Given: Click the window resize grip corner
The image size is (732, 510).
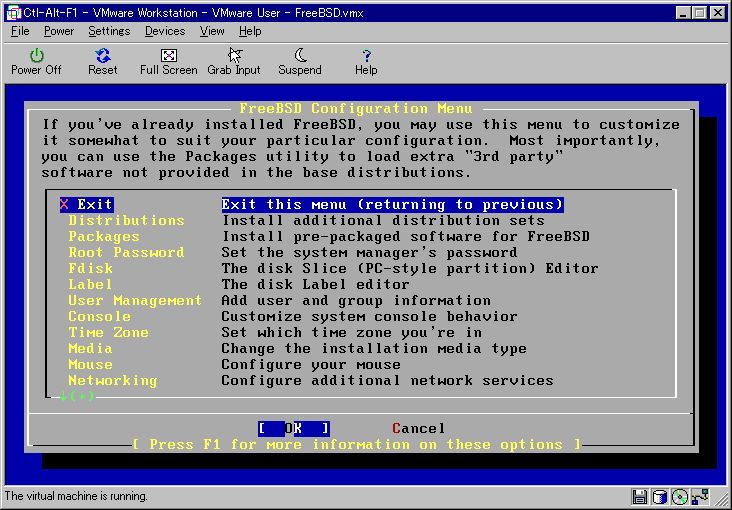Looking at the screenshot, I should tap(722, 498).
